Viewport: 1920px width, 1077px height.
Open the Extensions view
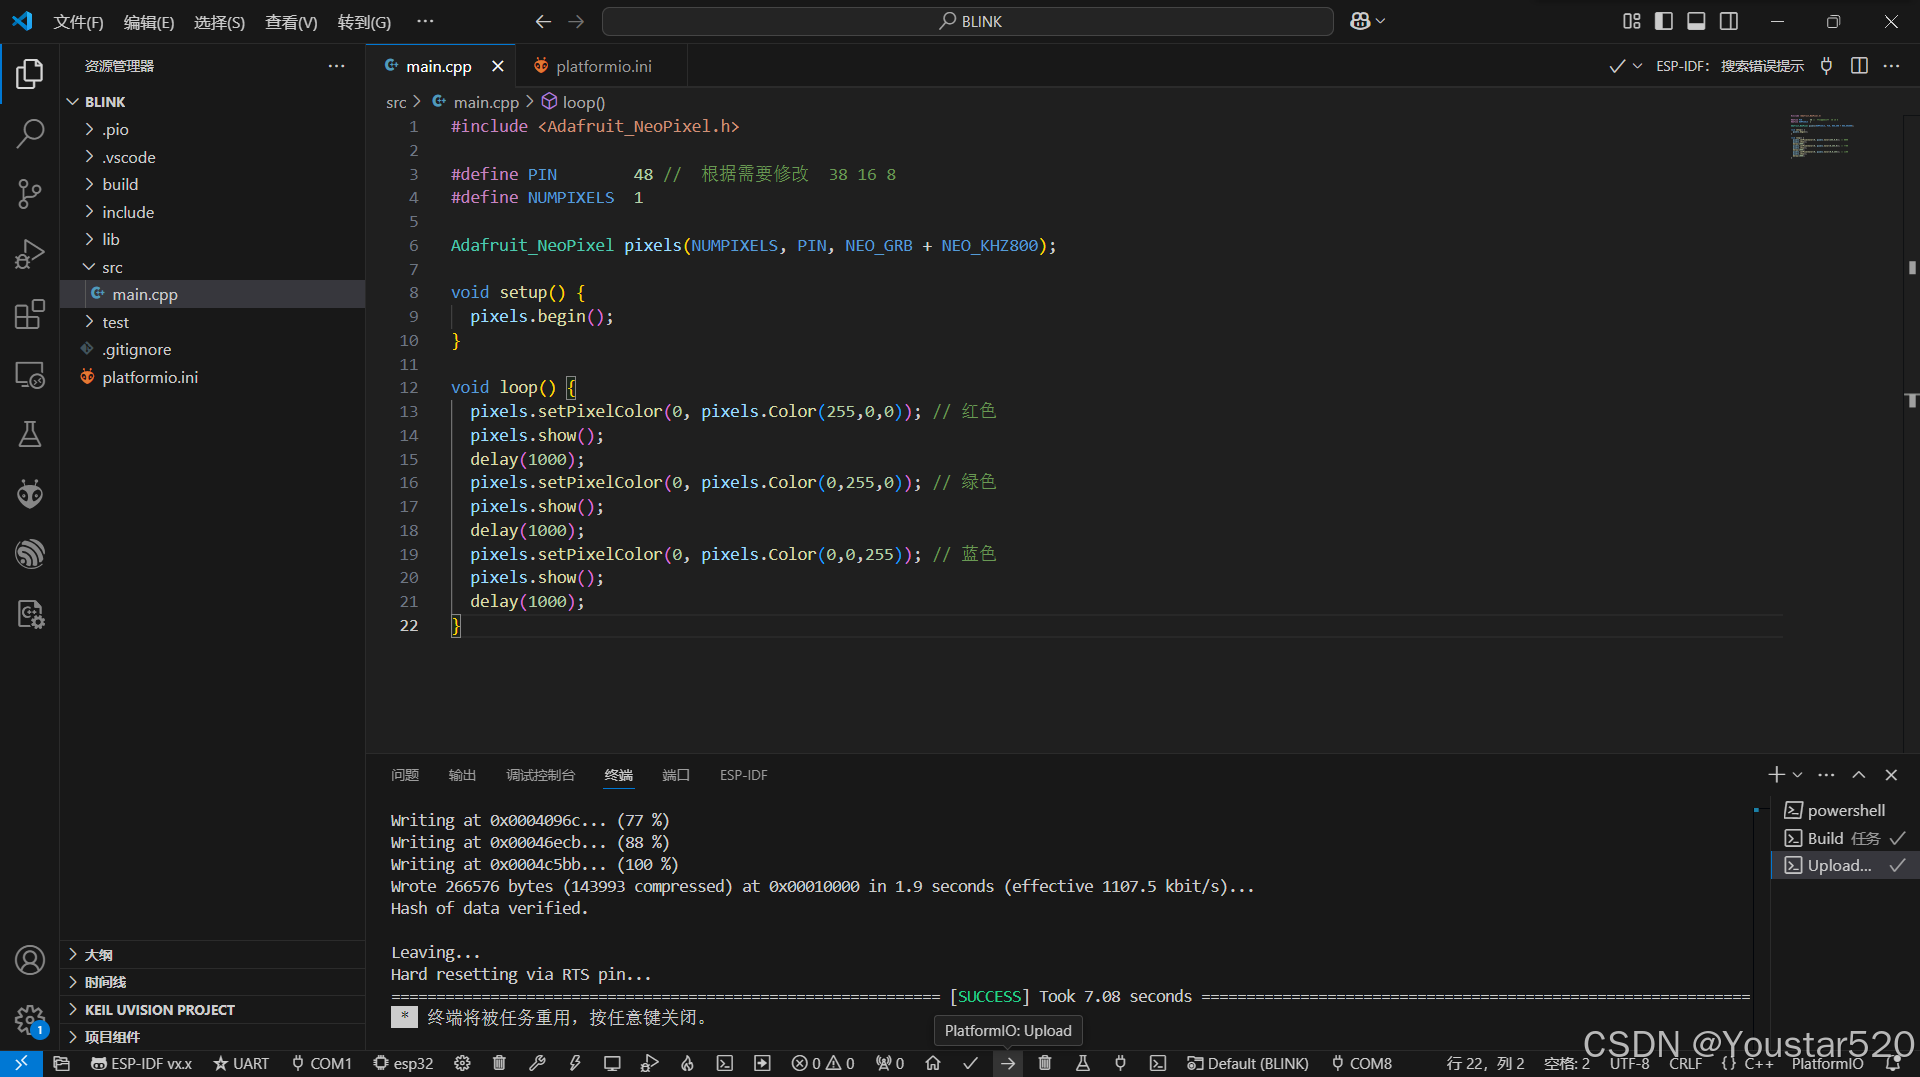click(x=30, y=314)
